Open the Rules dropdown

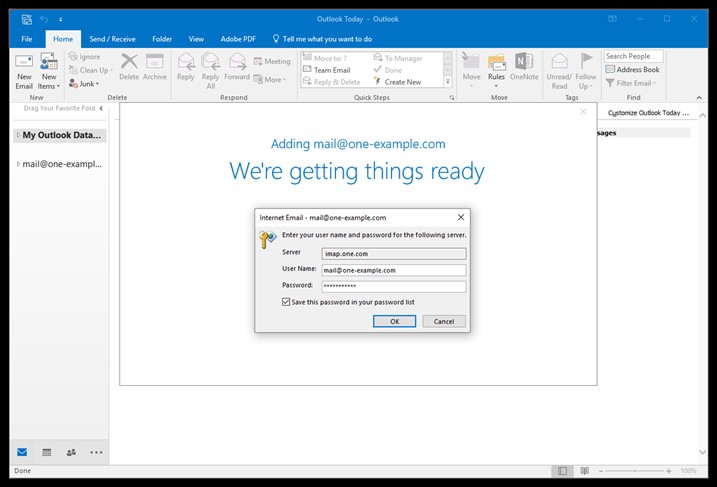click(x=496, y=71)
